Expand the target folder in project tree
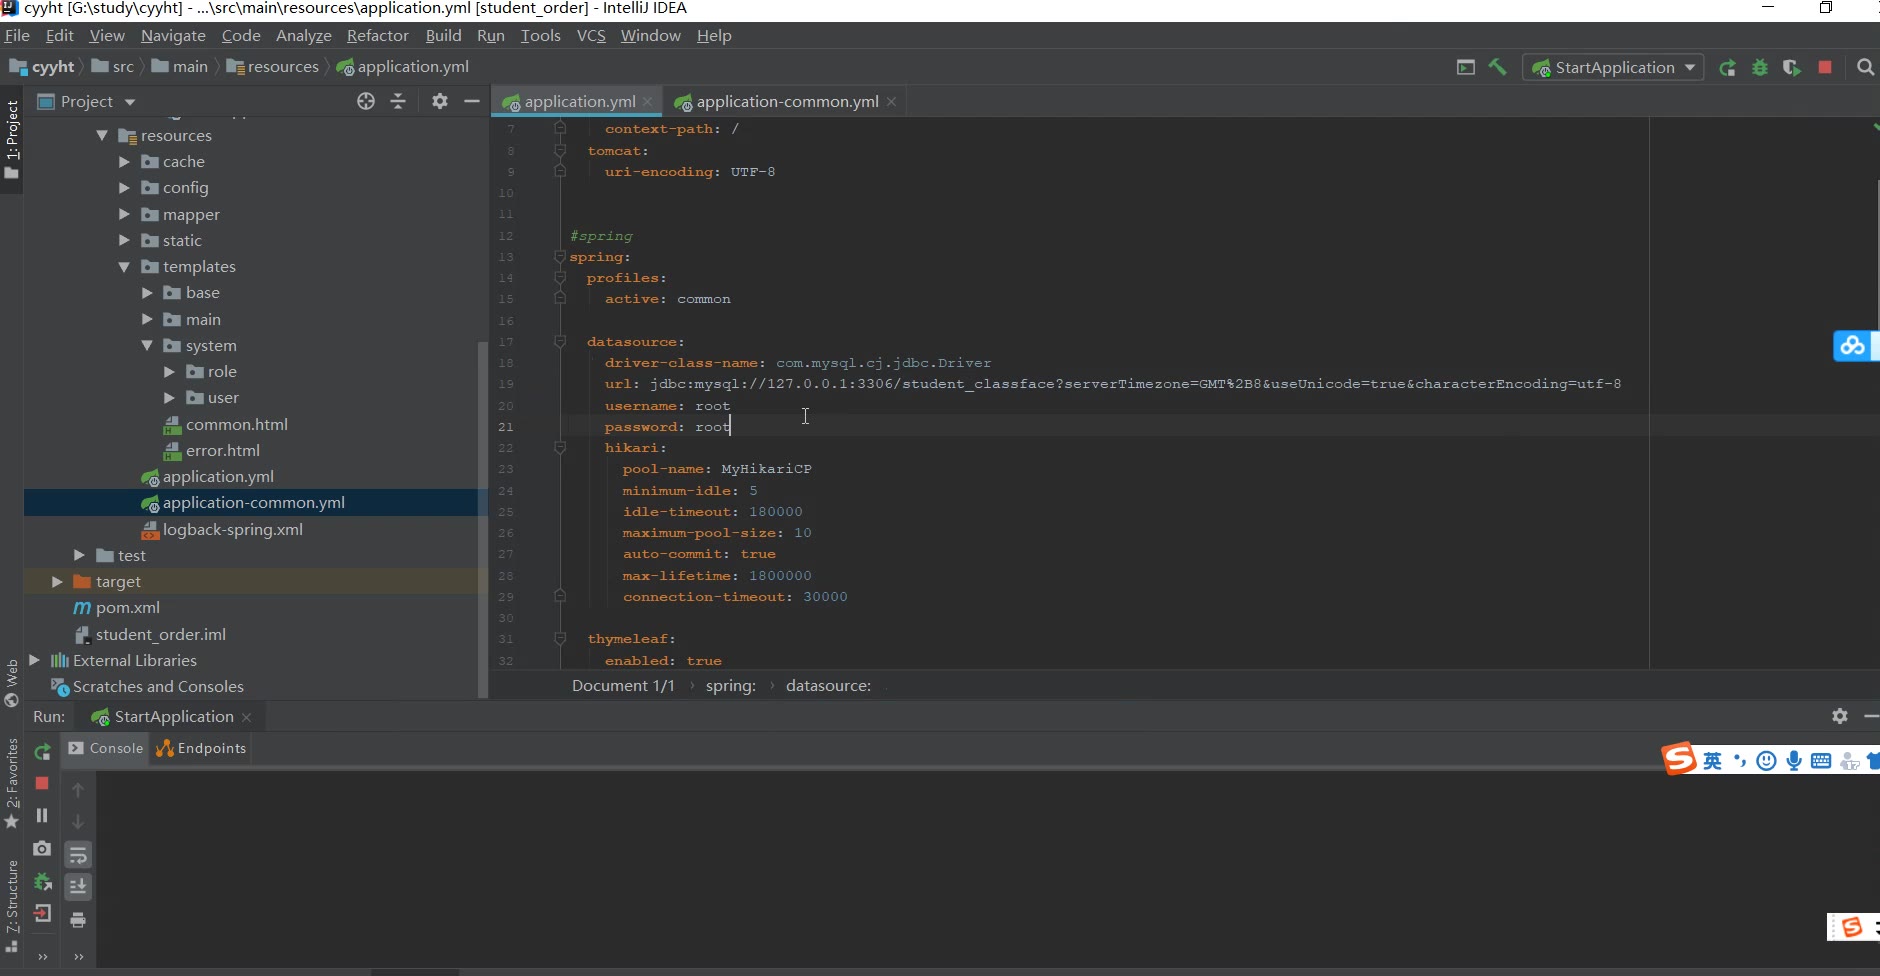 pos(57,582)
